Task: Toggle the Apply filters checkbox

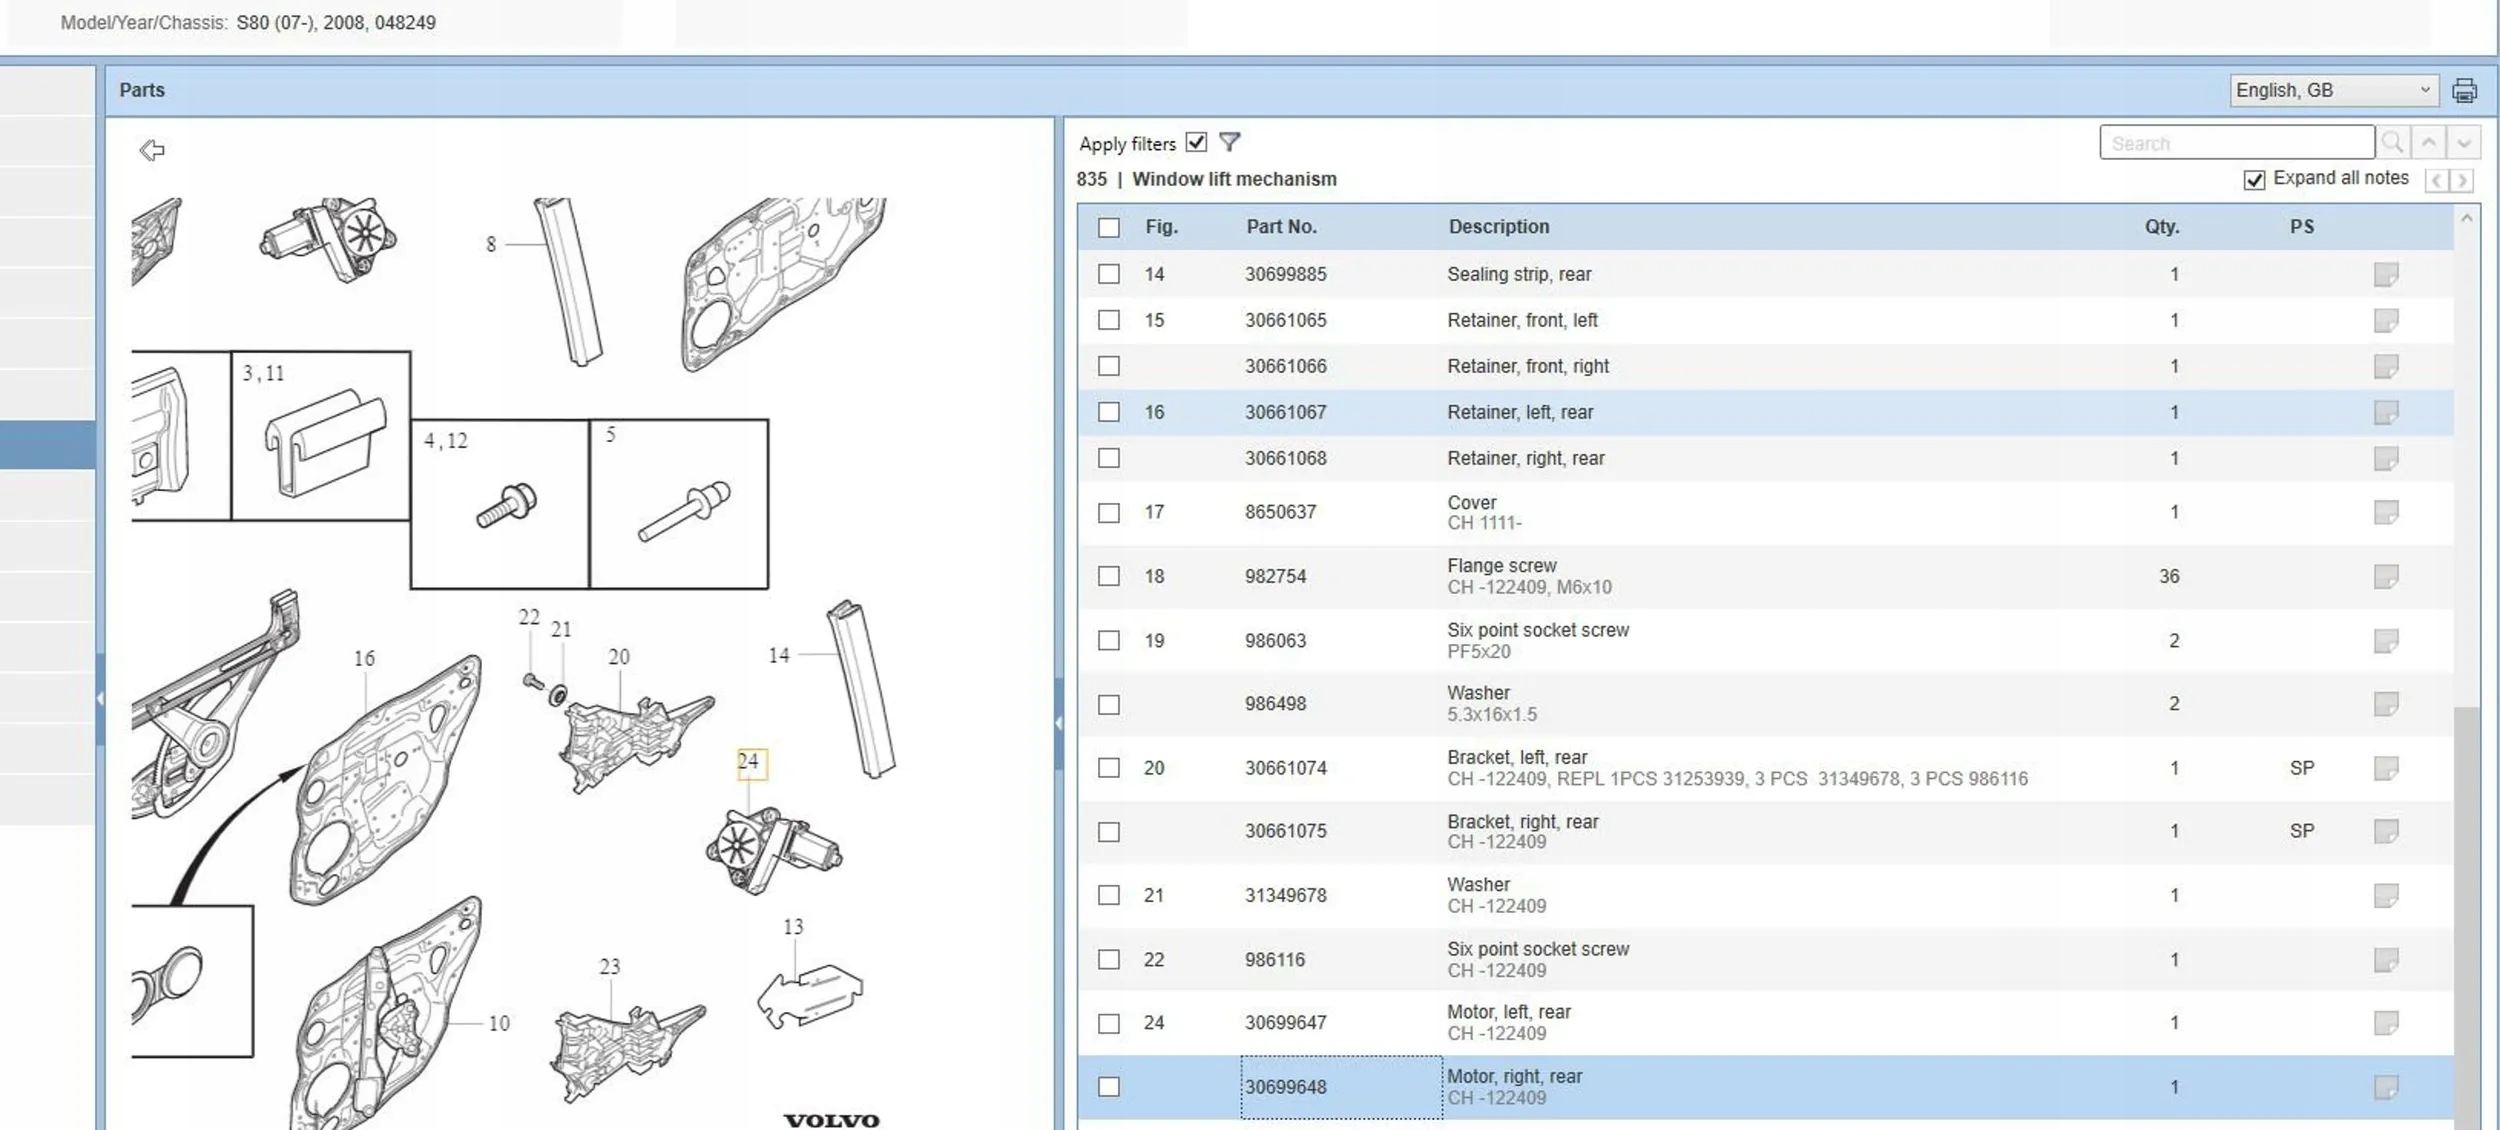Action: [x=1196, y=142]
